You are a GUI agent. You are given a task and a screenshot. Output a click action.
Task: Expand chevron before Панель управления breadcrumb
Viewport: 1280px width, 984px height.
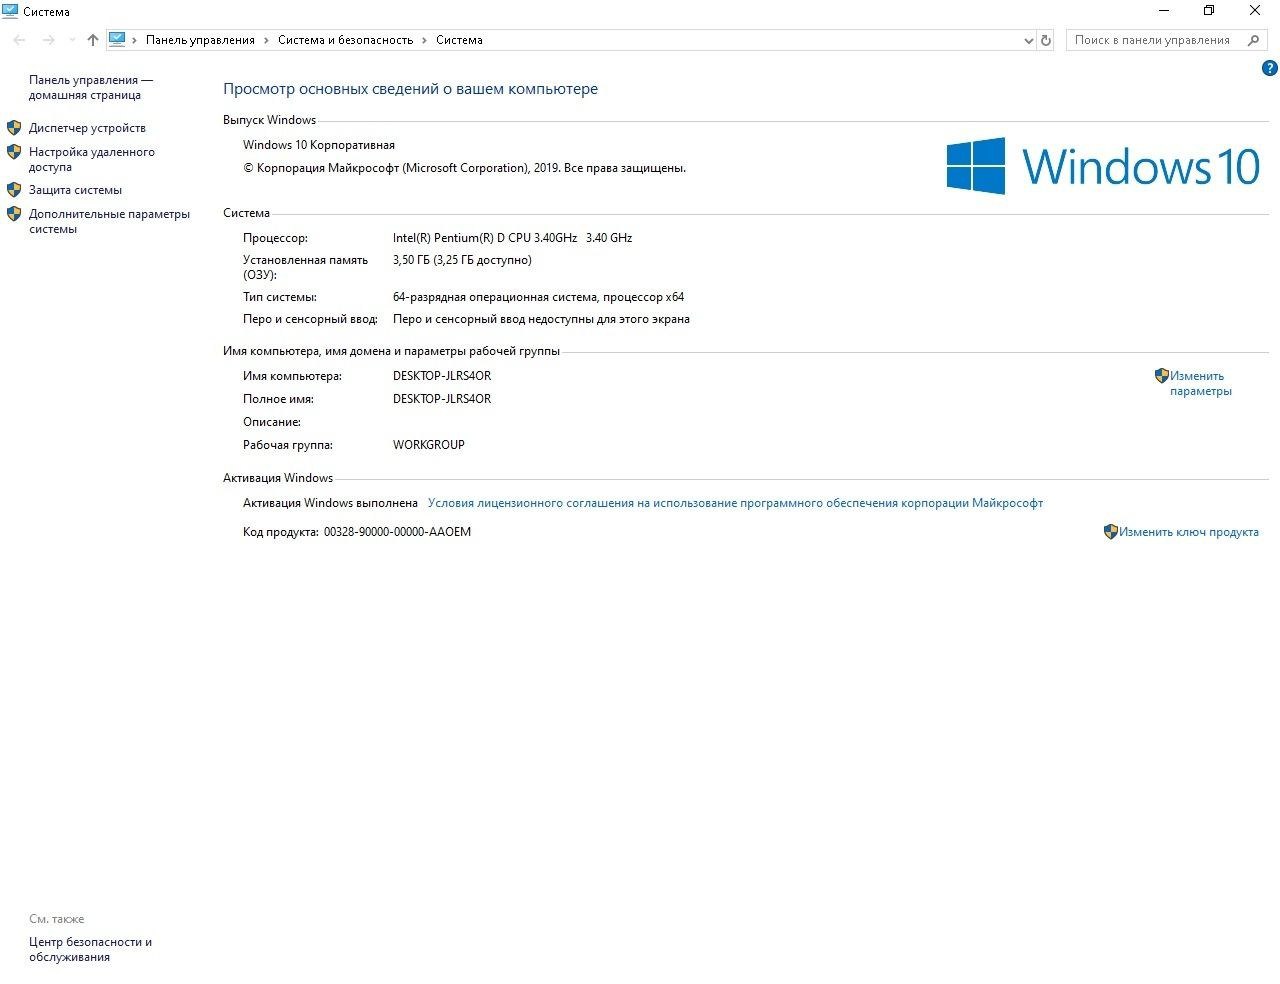pyautogui.click(x=136, y=40)
